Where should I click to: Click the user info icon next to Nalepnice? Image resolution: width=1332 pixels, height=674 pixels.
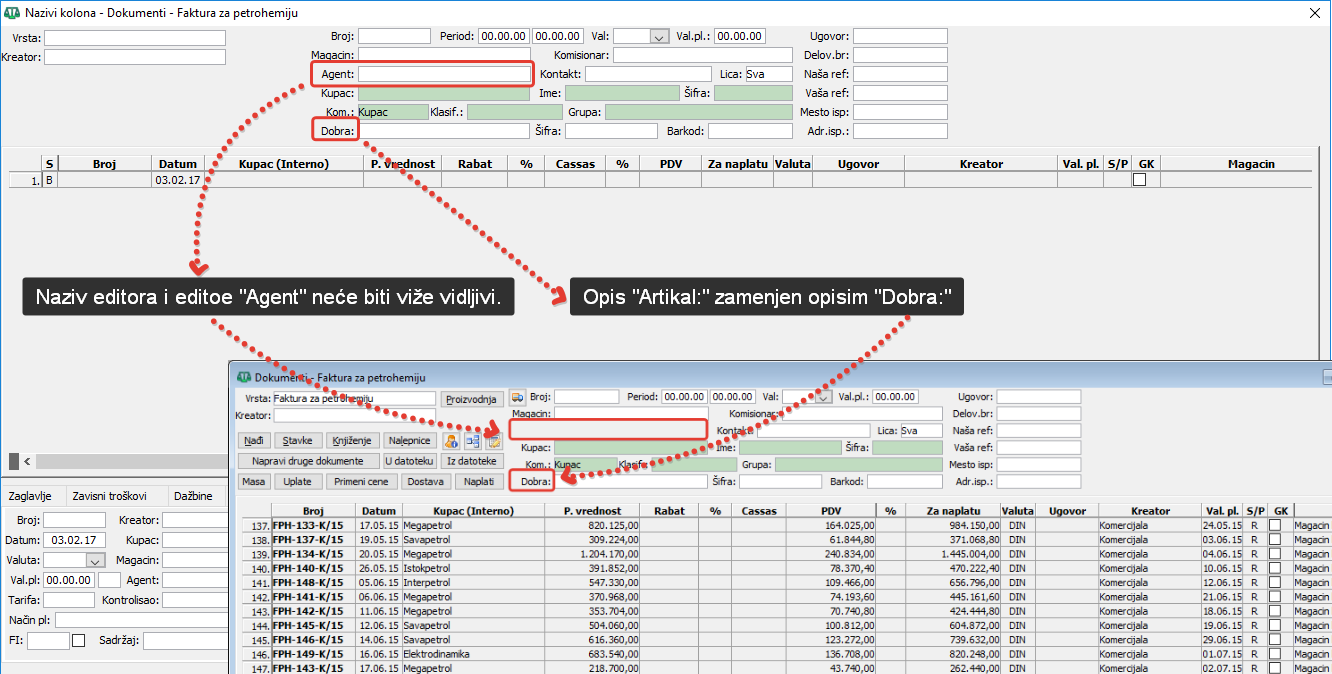point(451,440)
